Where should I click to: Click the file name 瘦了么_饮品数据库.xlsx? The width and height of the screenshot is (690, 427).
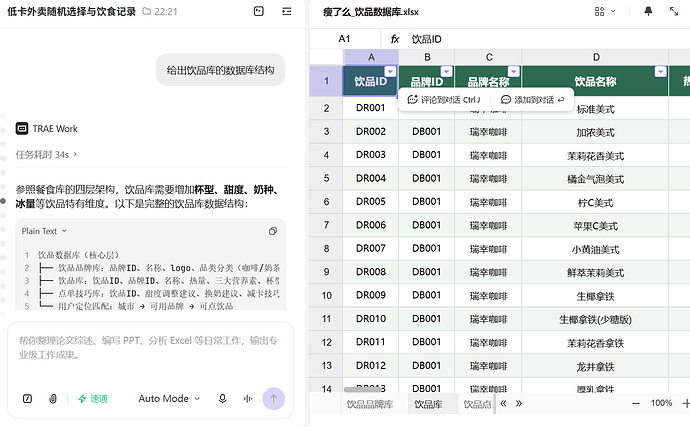click(x=371, y=12)
